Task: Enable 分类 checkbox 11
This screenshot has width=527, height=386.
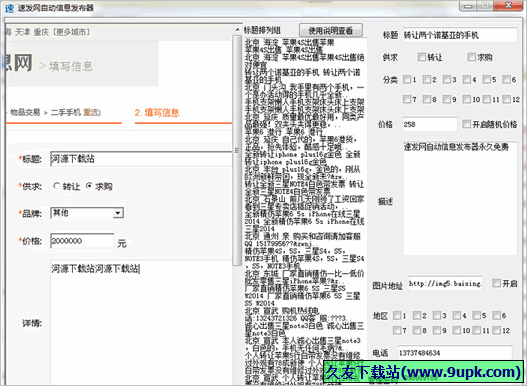Action: pos(486,99)
